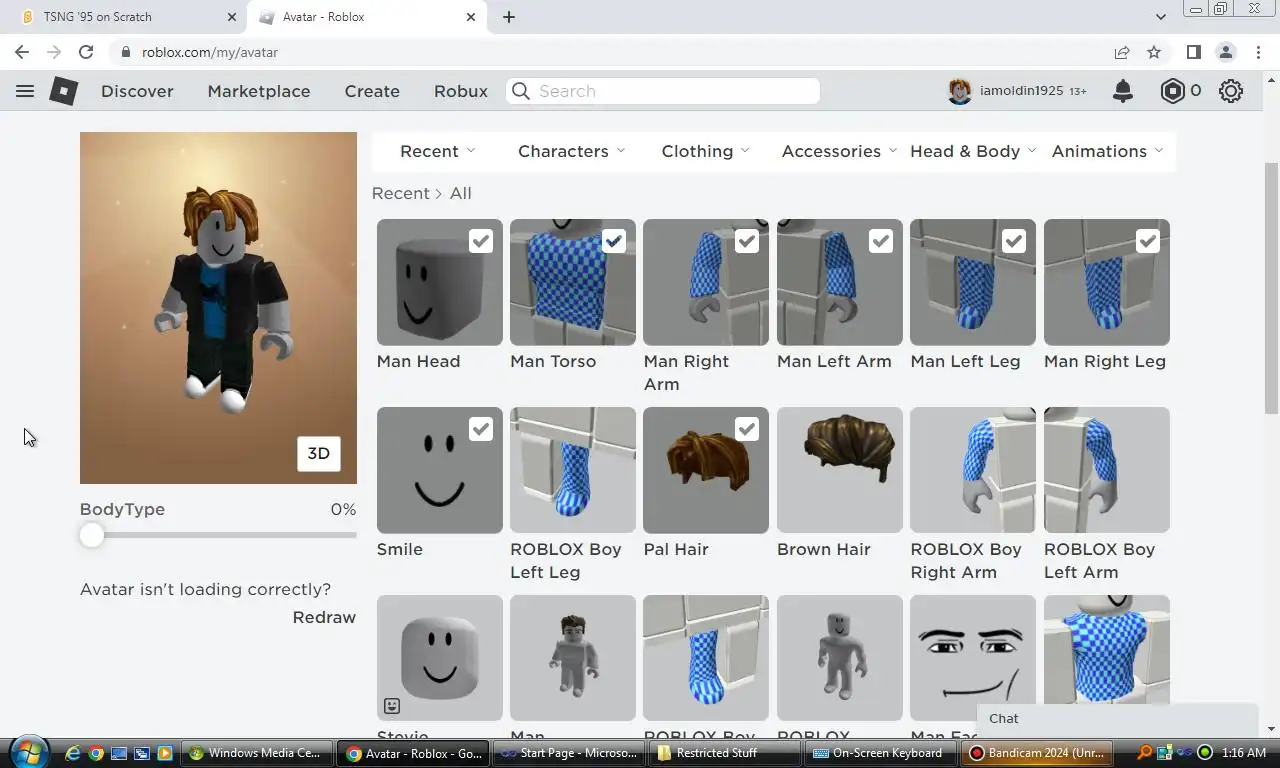The image size is (1280, 768).
Task: Select the Man Face thumbnail
Action: tap(973, 658)
